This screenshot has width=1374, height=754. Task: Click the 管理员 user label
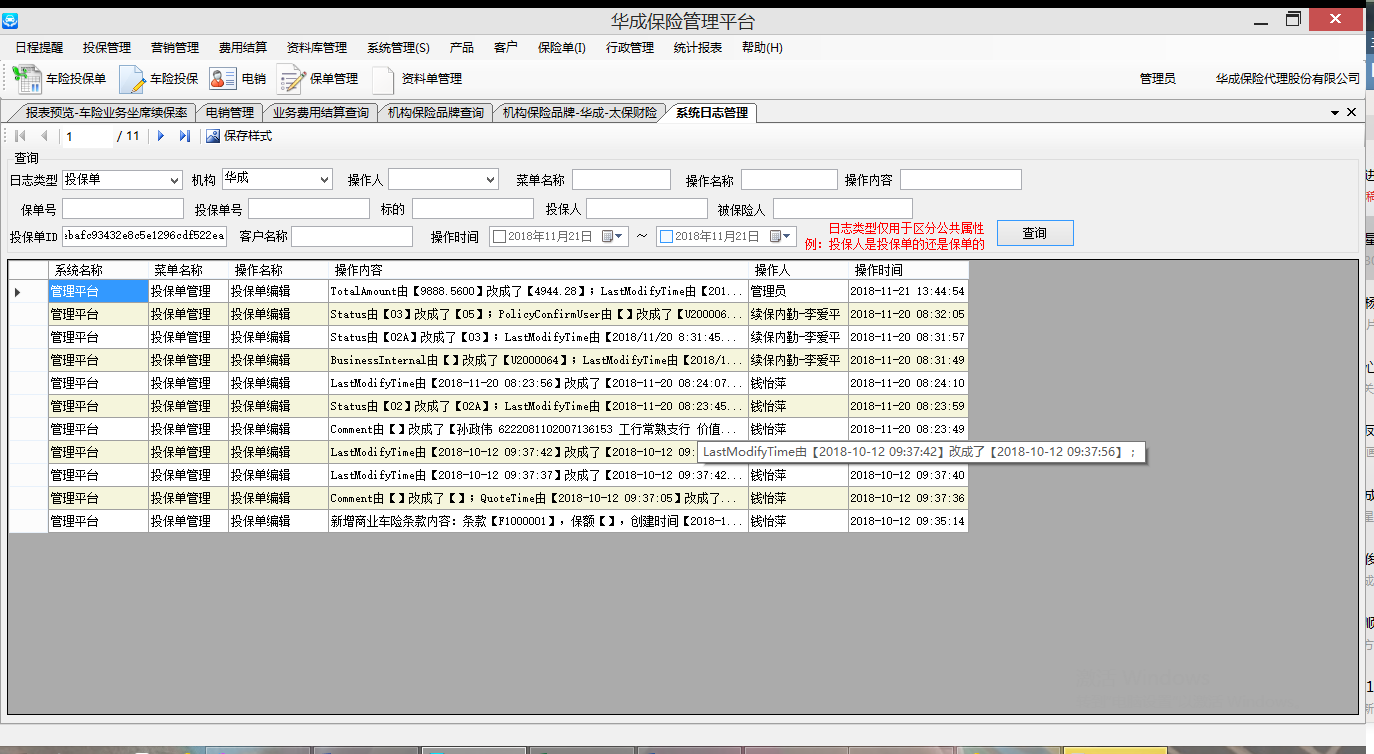pos(1157,78)
